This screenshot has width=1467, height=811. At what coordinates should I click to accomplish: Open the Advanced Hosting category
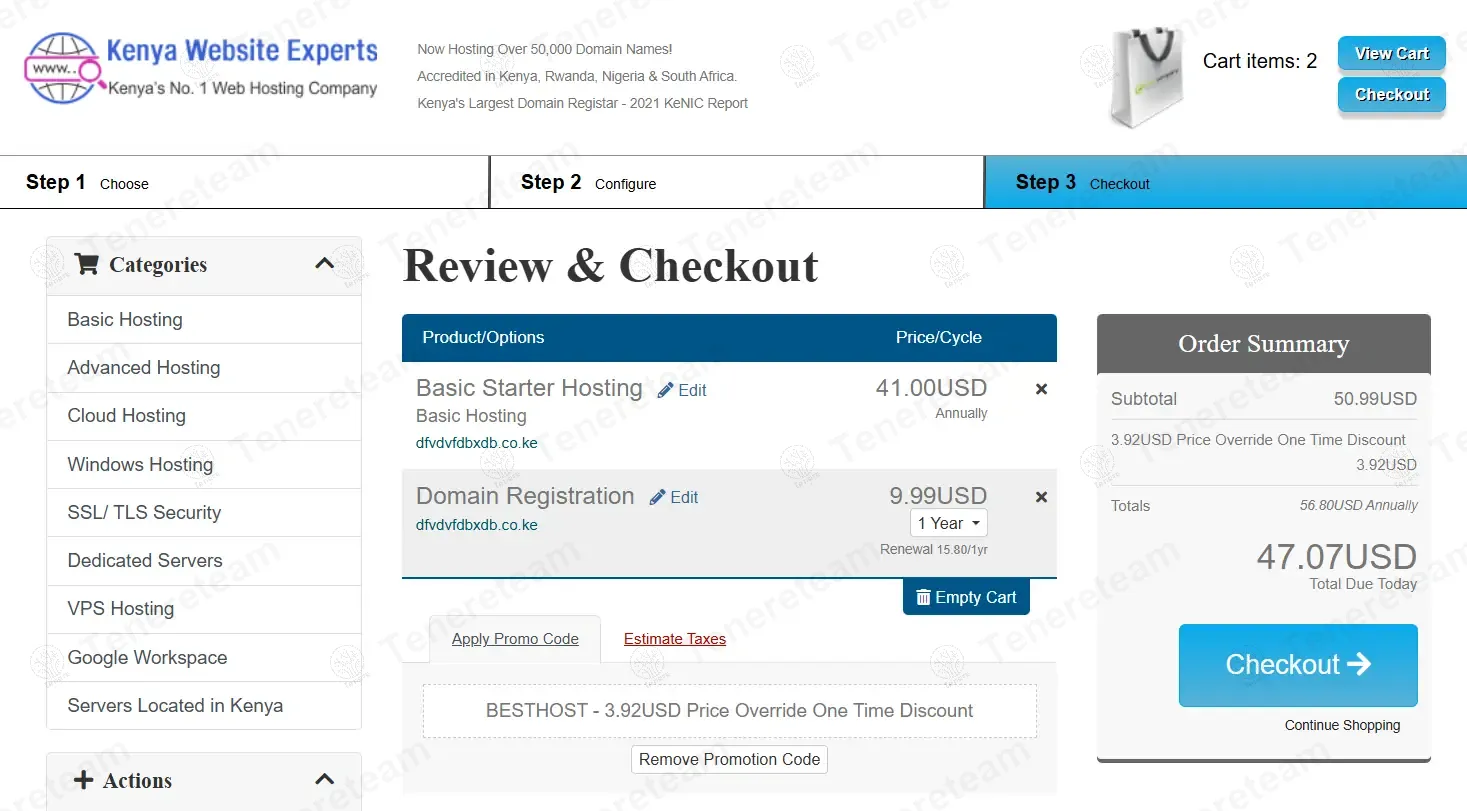coord(204,368)
